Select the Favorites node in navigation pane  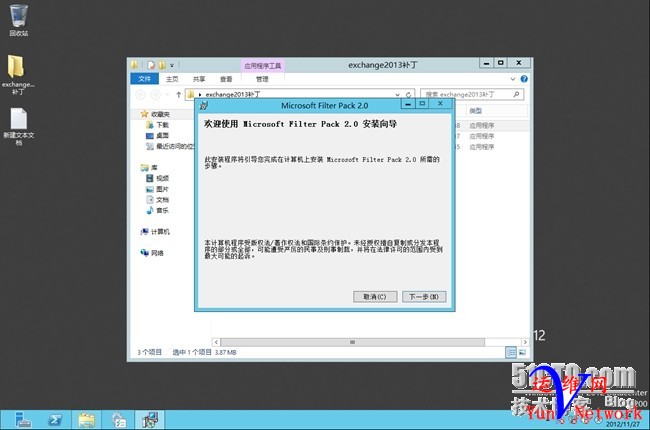pyautogui.click(x=155, y=114)
